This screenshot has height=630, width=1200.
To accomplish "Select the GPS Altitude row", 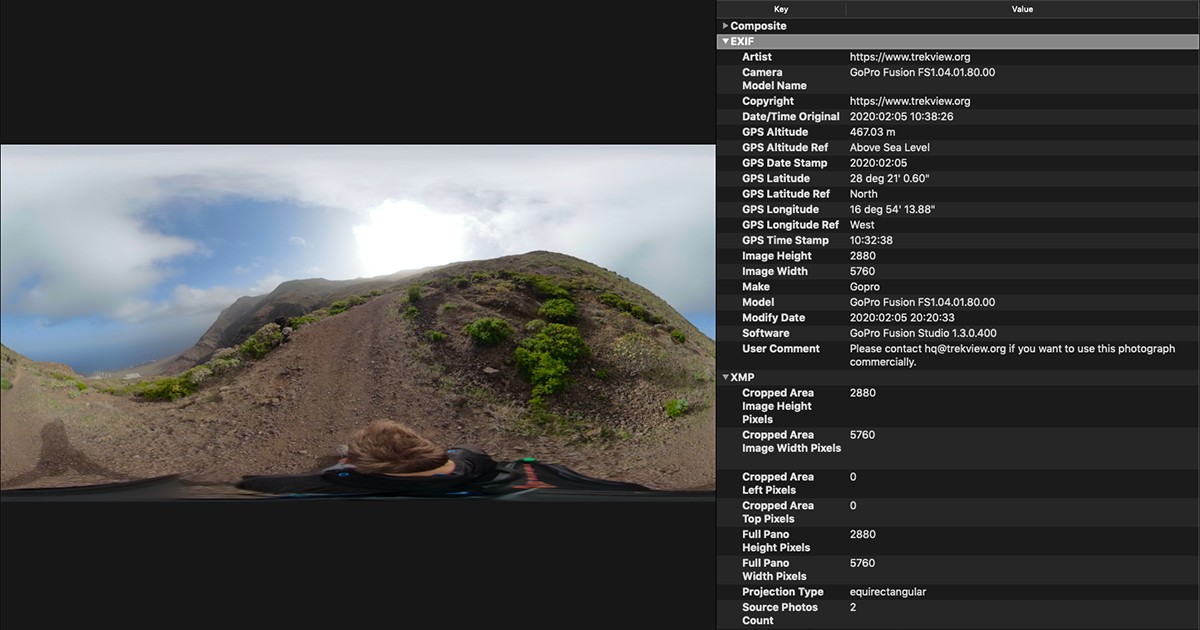I will point(775,132).
